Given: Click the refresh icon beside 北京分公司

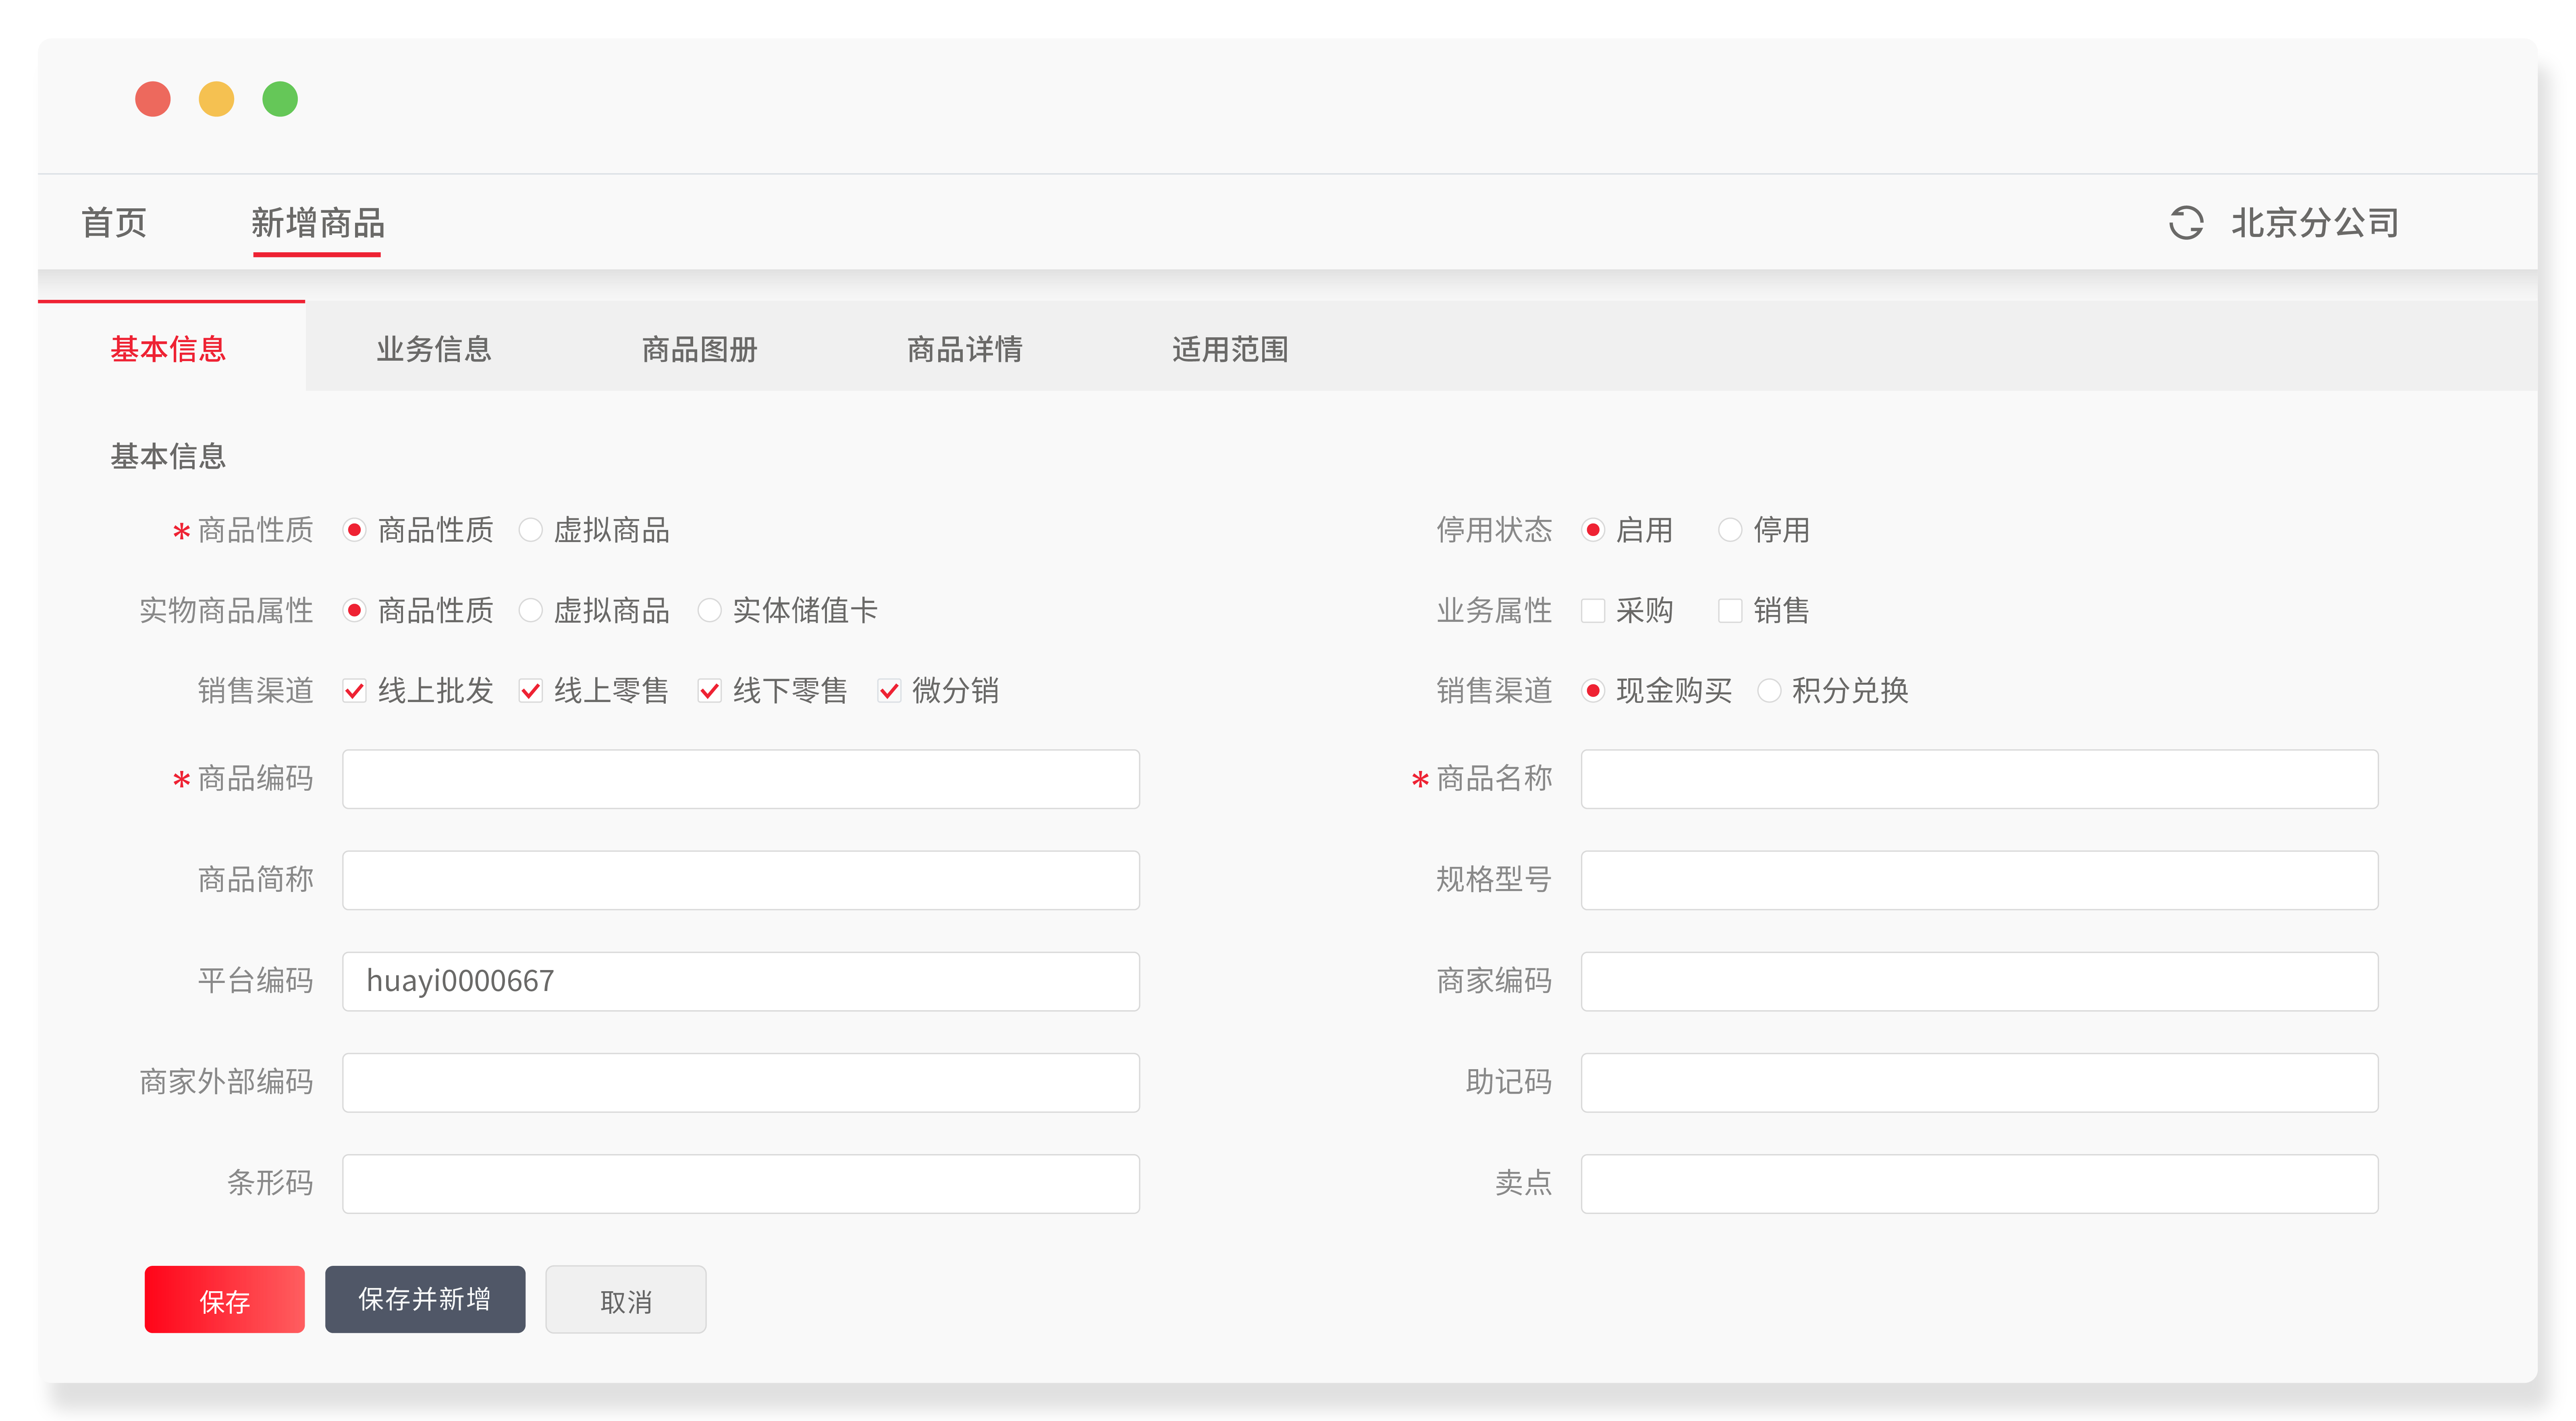Looking at the screenshot, I should (x=2185, y=222).
